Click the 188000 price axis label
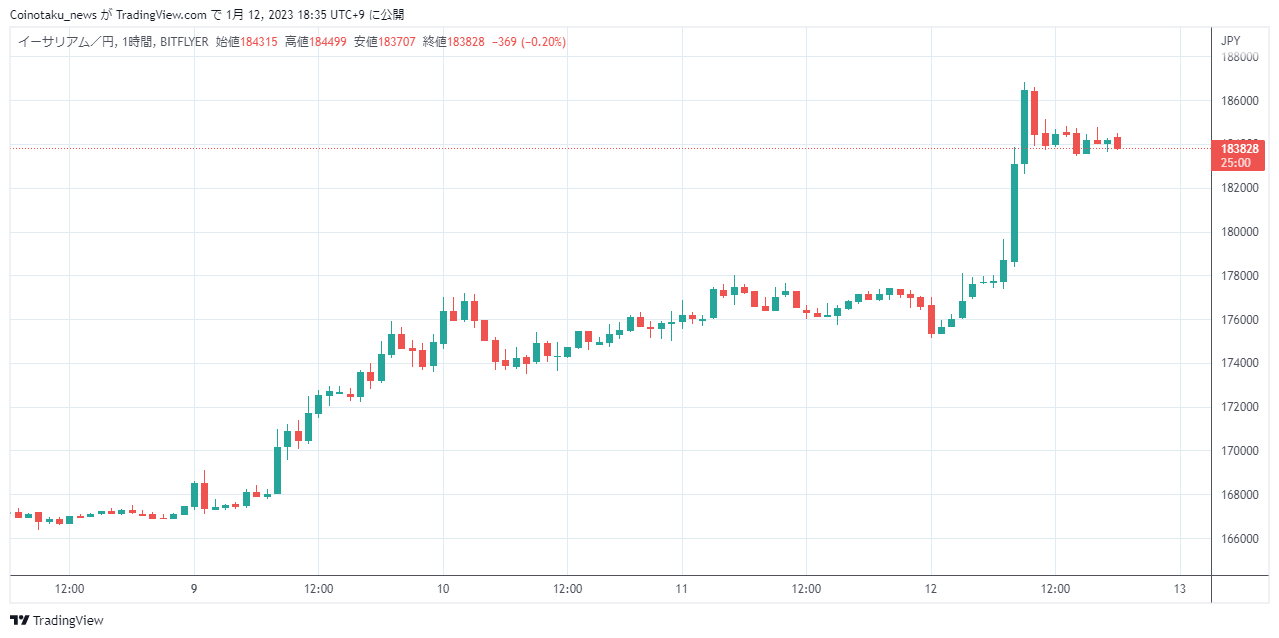This screenshot has height=638, width=1279. pos(1239,57)
